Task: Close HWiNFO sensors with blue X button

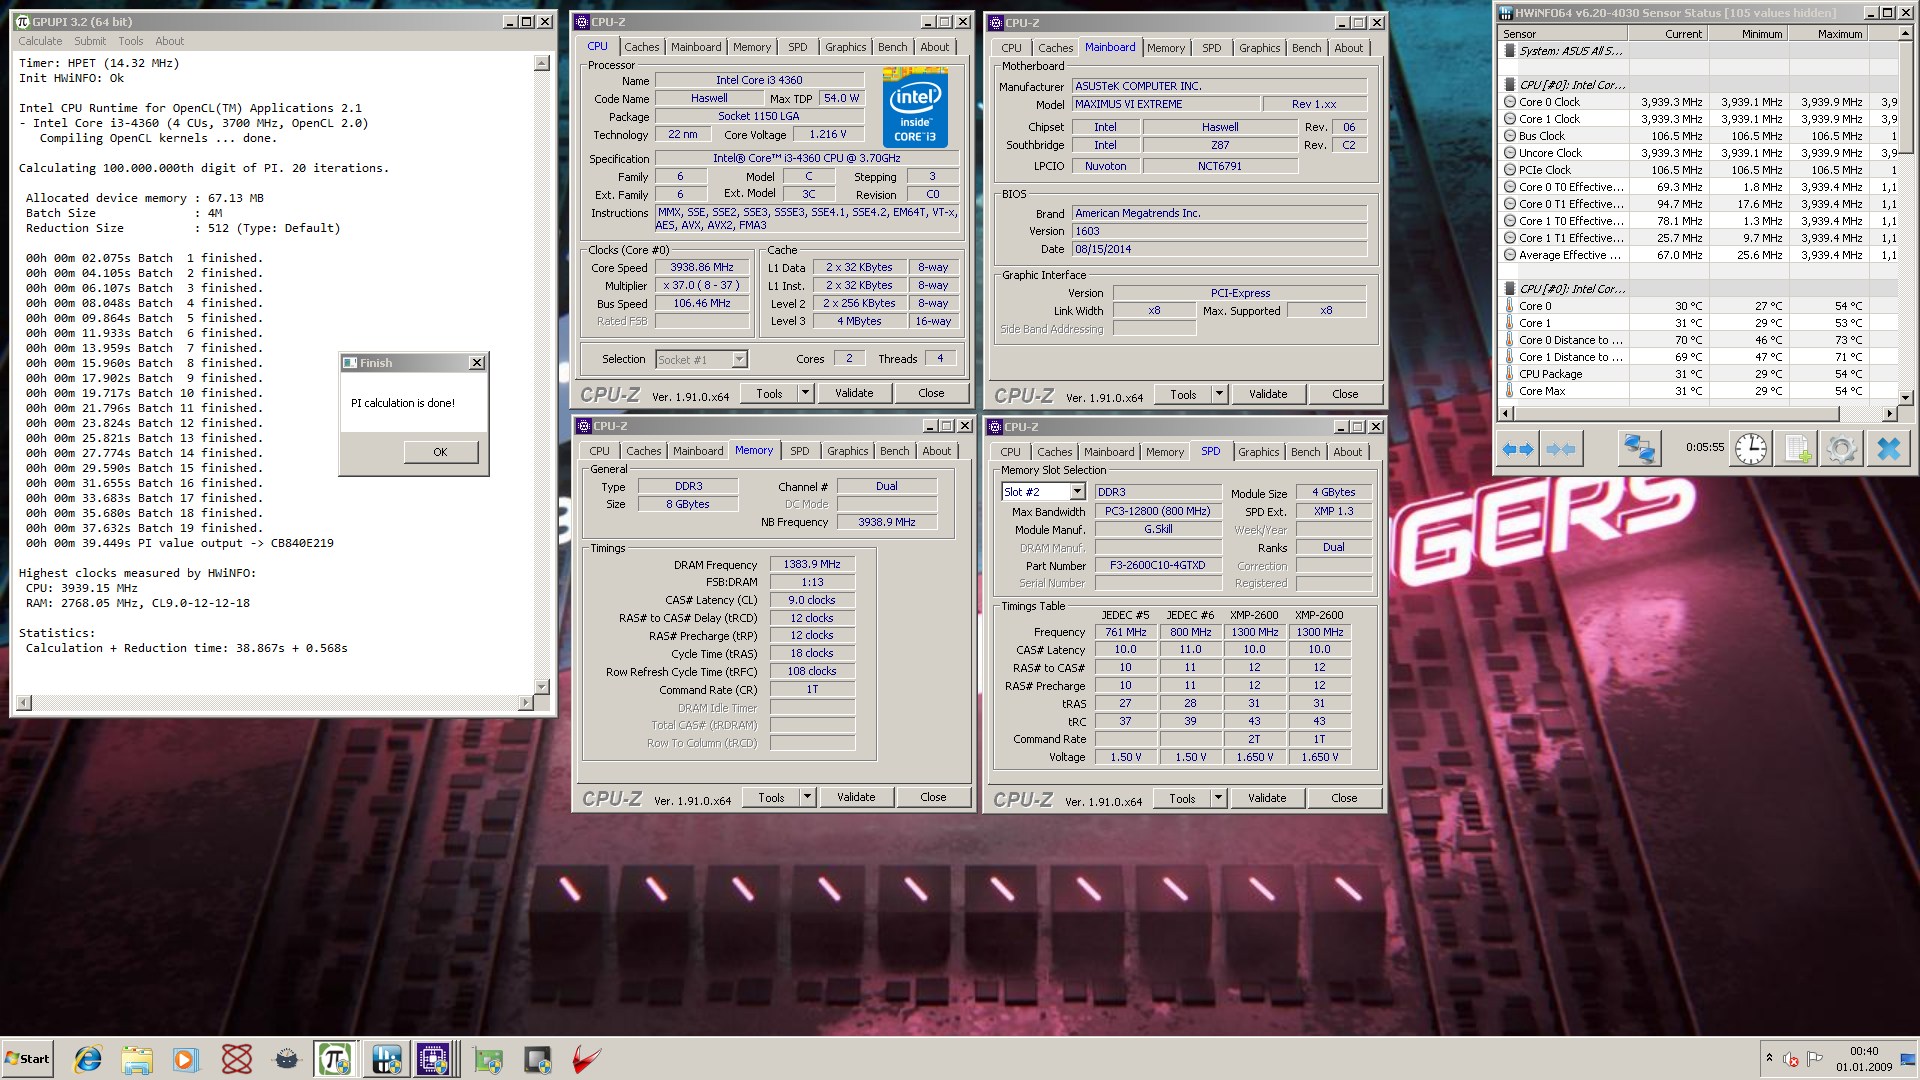Action: pyautogui.click(x=1888, y=449)
